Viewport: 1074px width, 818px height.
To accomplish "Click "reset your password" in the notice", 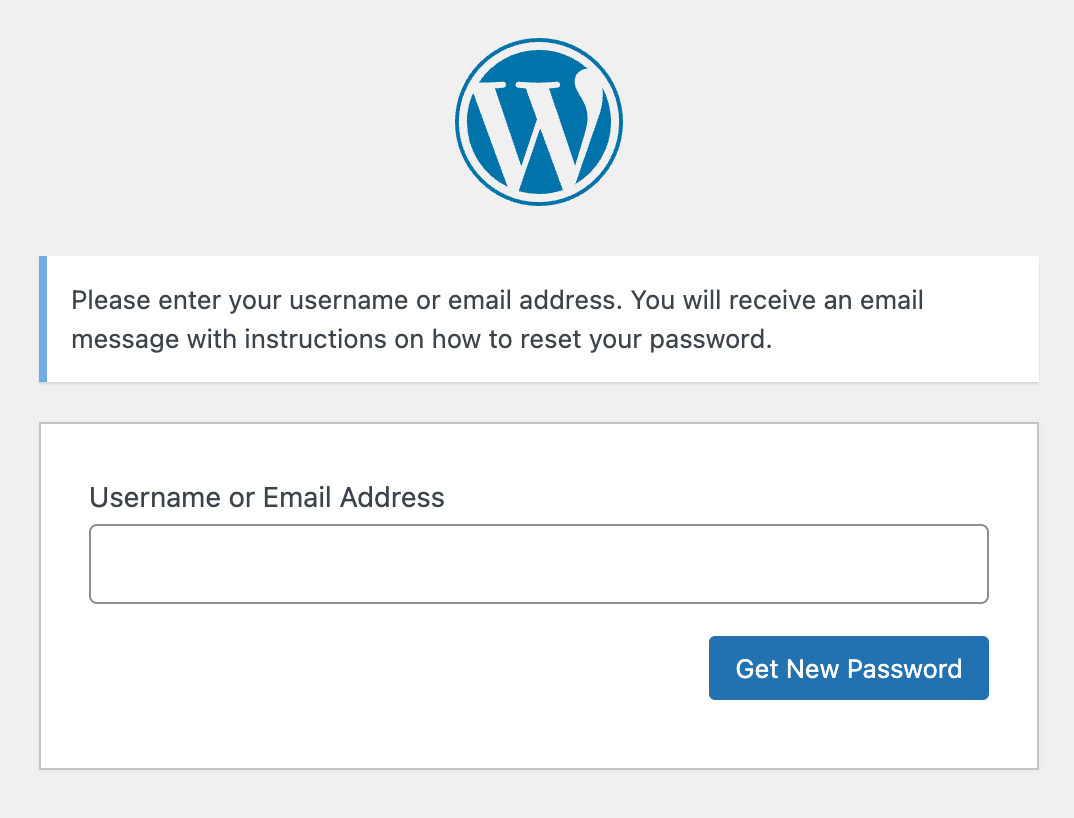I will click(x=658, y=339).
